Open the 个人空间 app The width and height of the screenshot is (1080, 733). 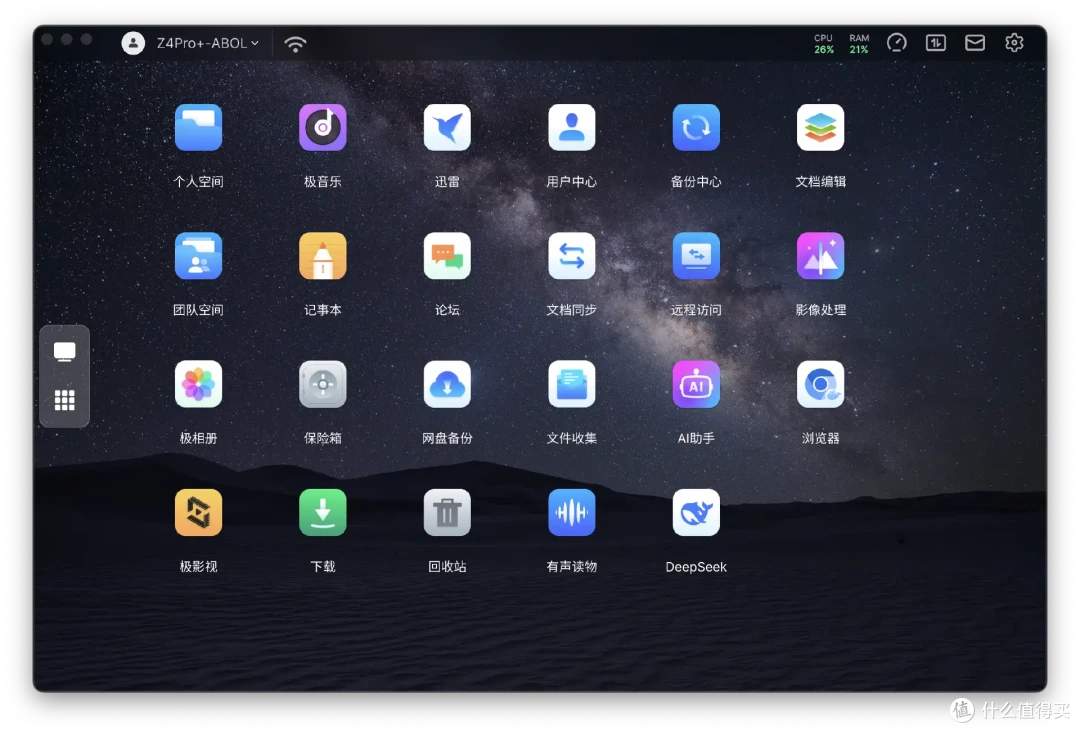point(198,127)
